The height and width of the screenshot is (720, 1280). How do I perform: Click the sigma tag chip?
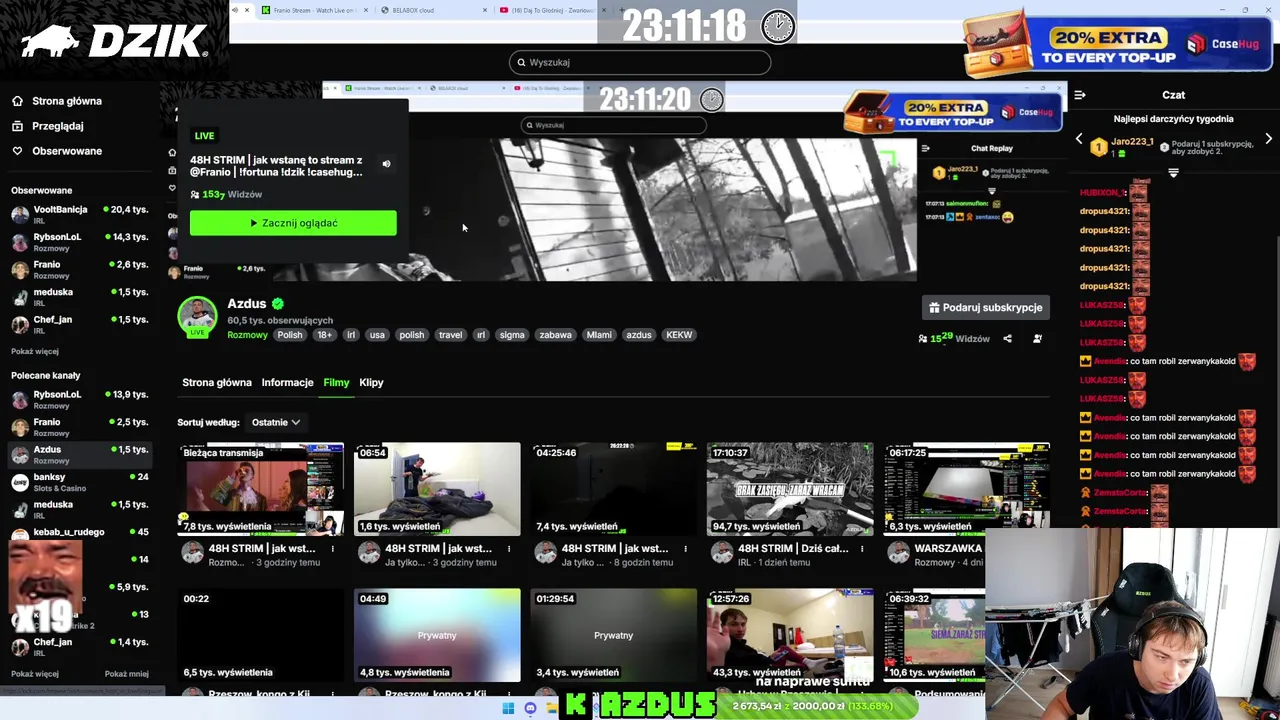pos(512,335)
